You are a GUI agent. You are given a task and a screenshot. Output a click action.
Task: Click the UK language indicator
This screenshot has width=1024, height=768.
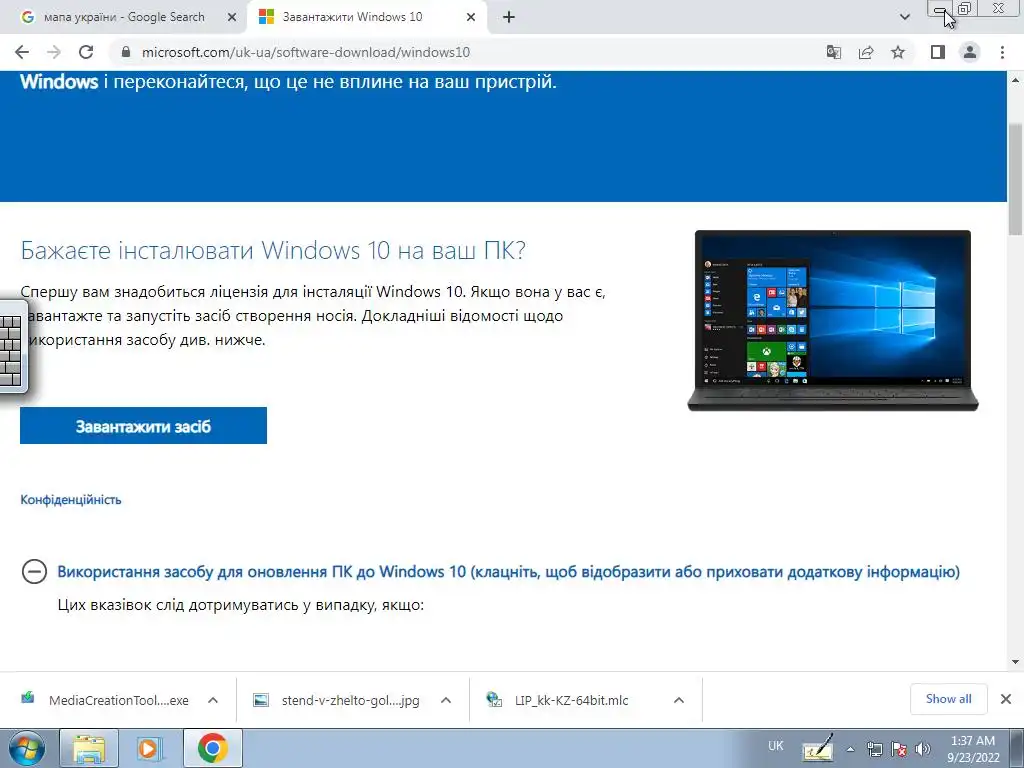click(x=775, y=746)
